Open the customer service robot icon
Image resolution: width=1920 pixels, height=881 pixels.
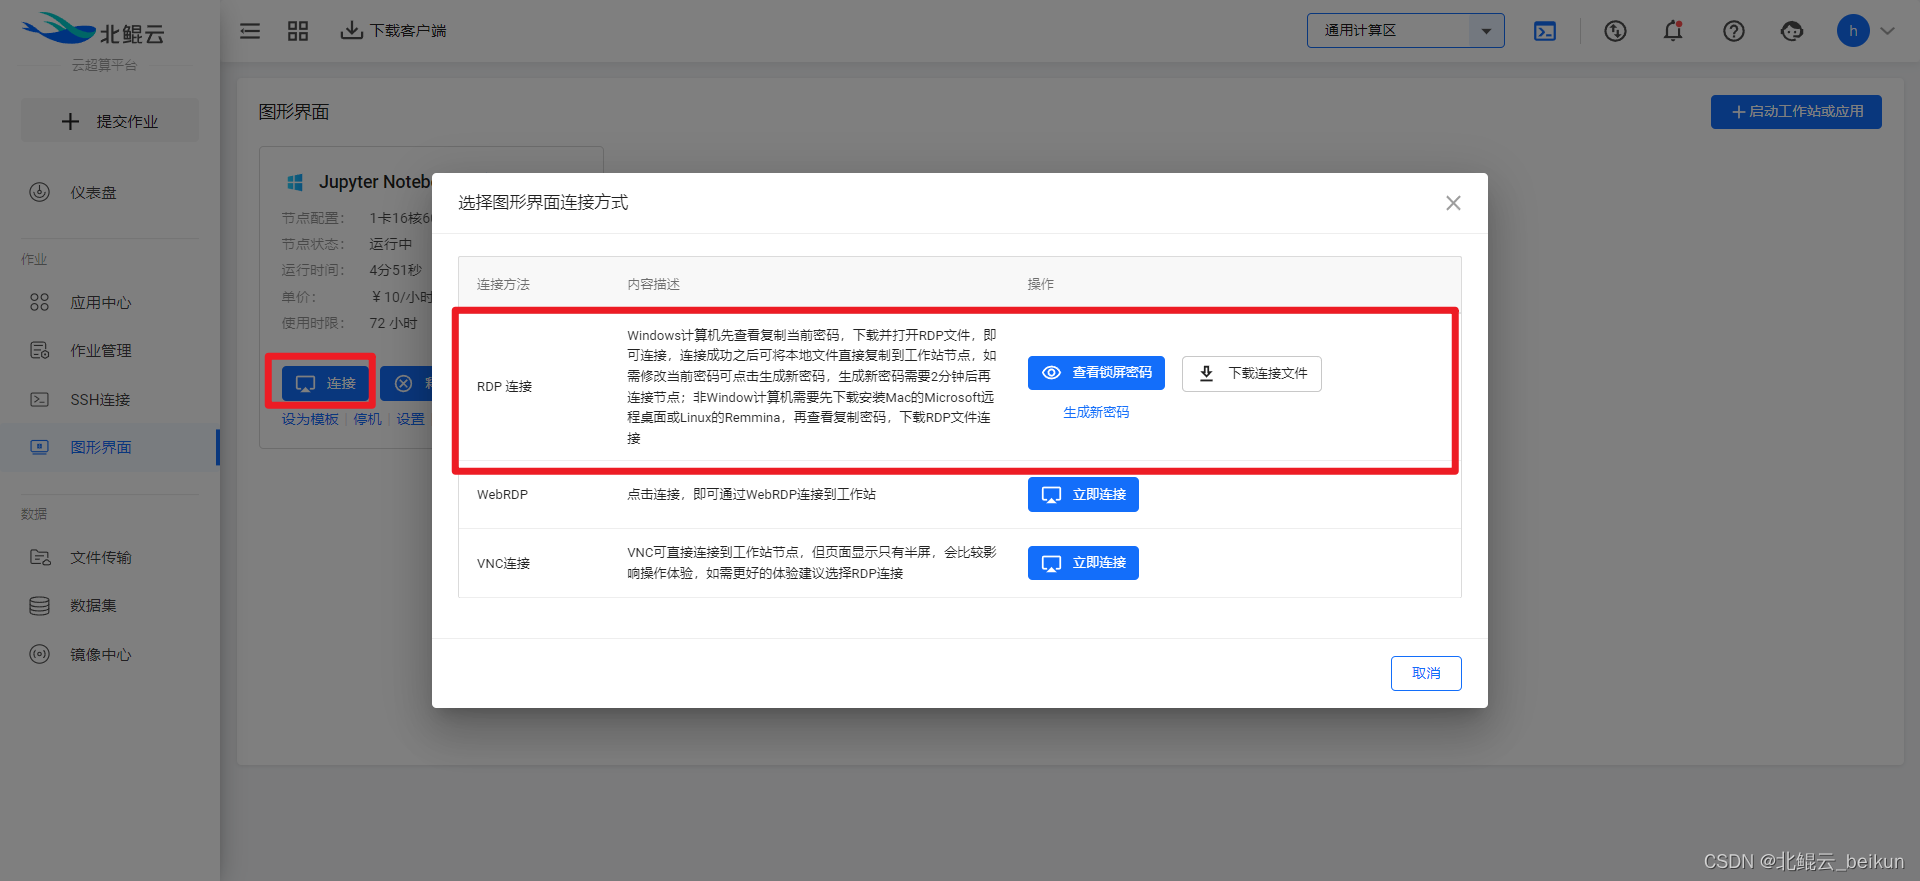[1792, 31]
